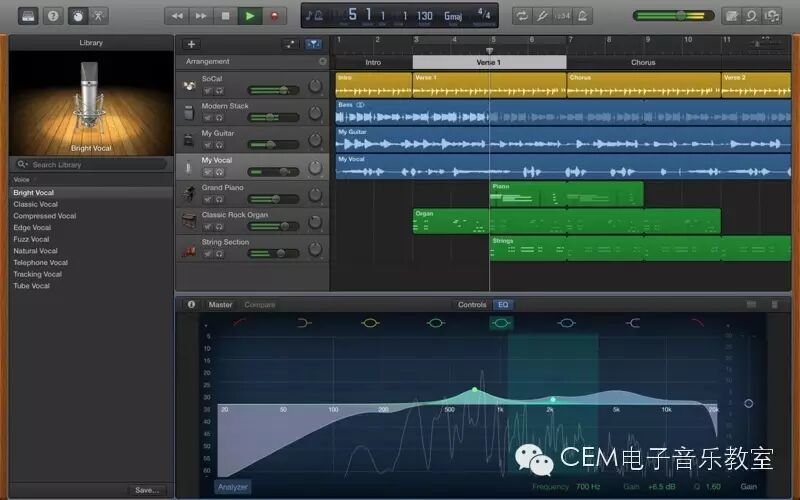Click the Search Library field
Screen dimensions: 800x500
[91, 165]
